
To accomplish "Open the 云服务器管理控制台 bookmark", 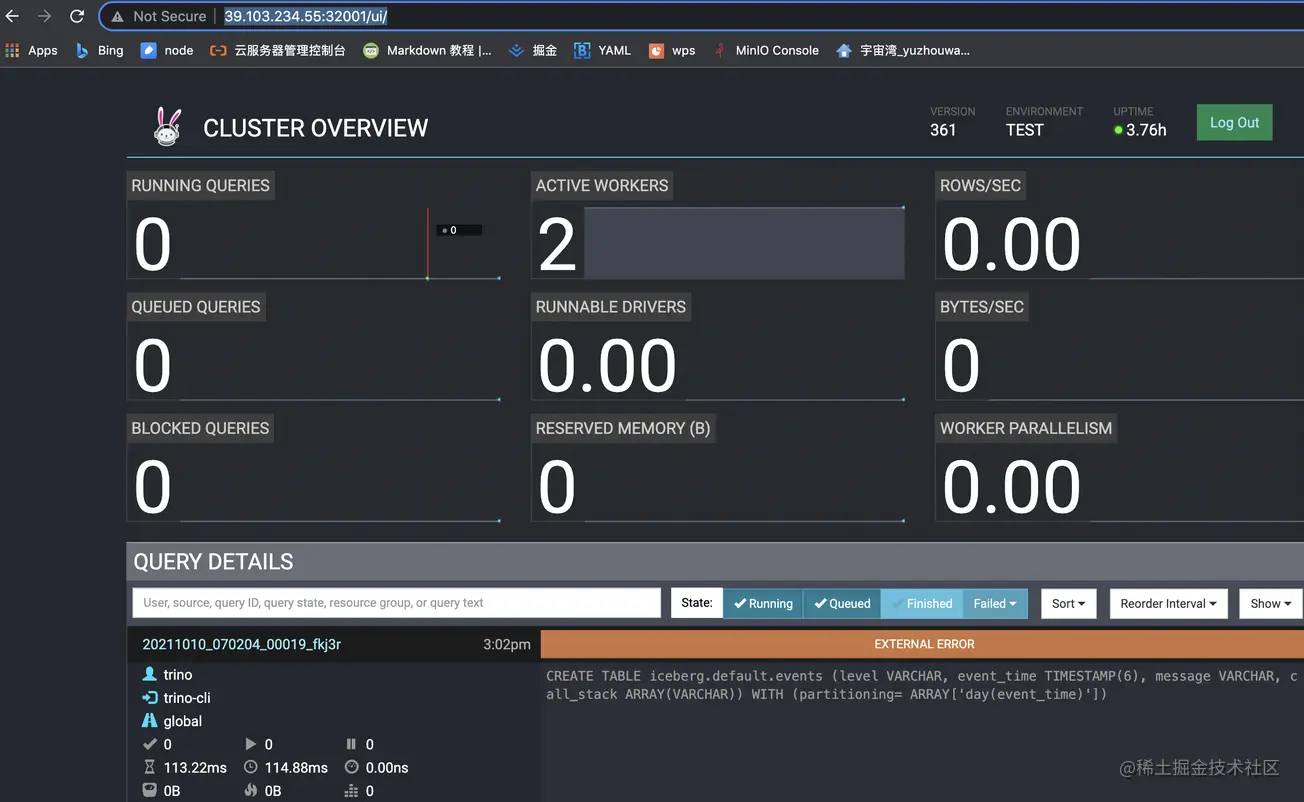I will coord(277,50).
